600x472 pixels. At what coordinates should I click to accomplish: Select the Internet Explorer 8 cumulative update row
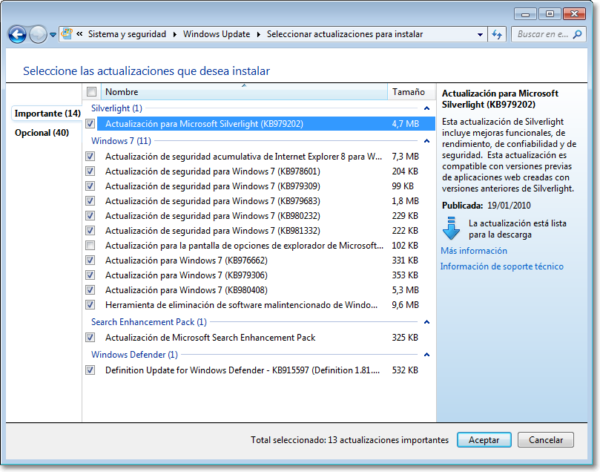click(266, 156)
